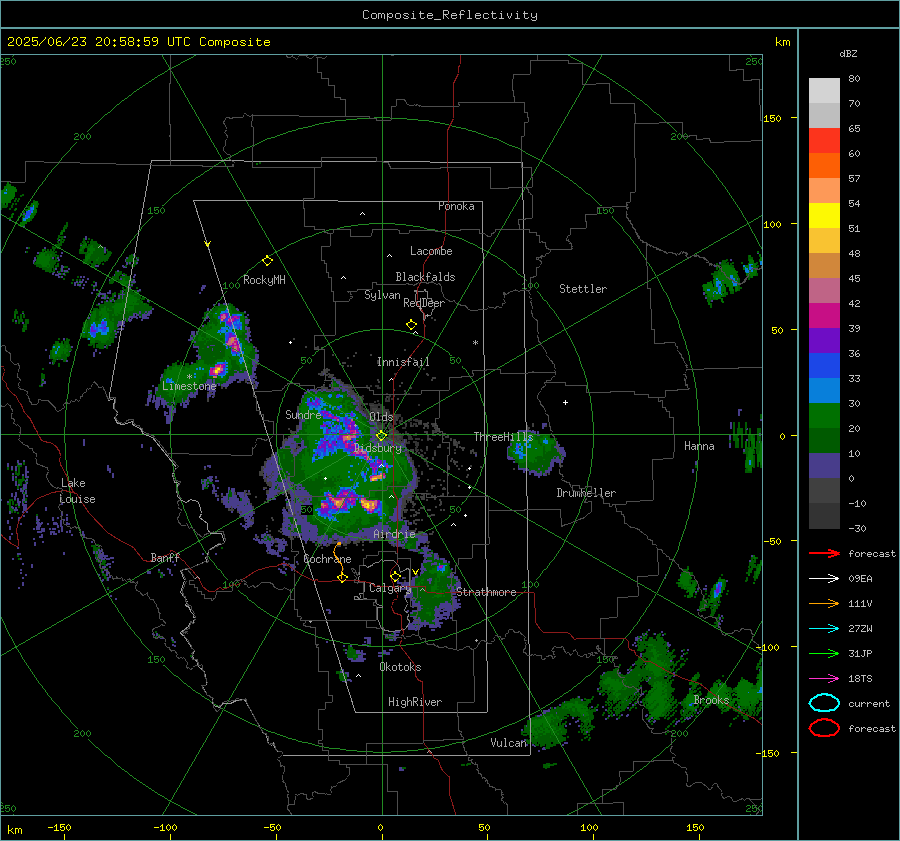Click the magenta 18TS arrow symbol
The width and height of the screenshot is (900, 841).
pyautogui.click(x=824, y=678)
